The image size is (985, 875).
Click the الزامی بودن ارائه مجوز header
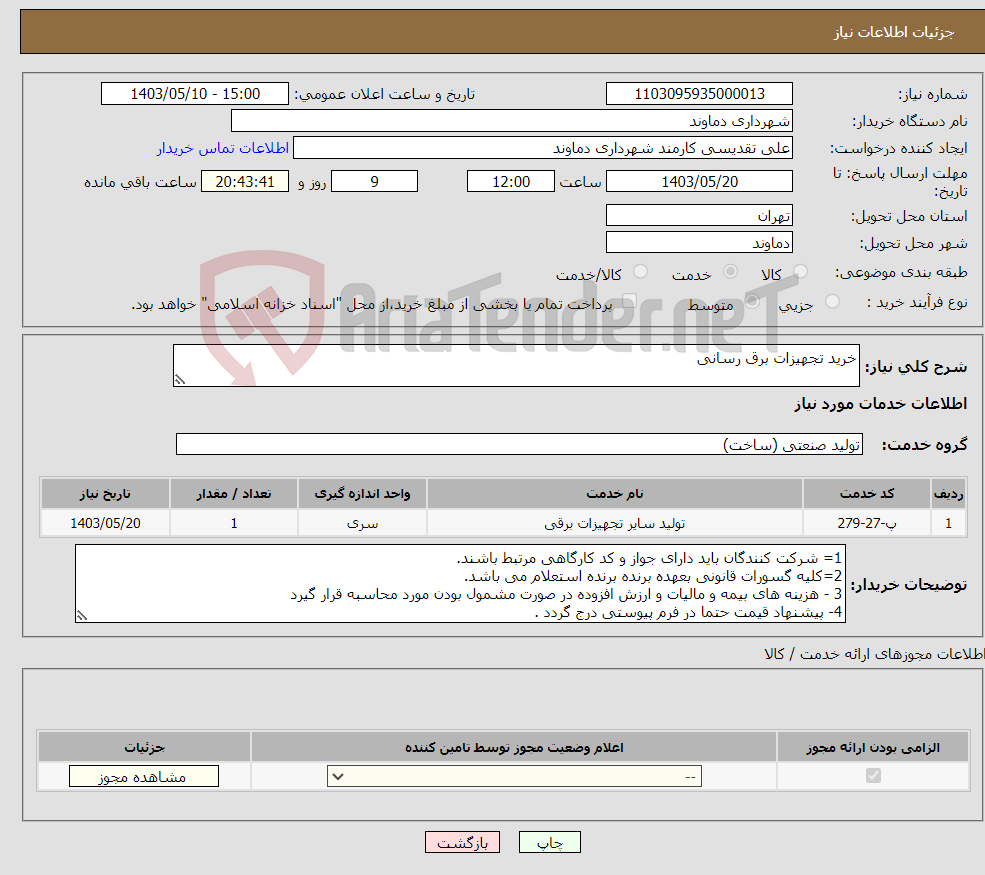(x=873, y=747)
